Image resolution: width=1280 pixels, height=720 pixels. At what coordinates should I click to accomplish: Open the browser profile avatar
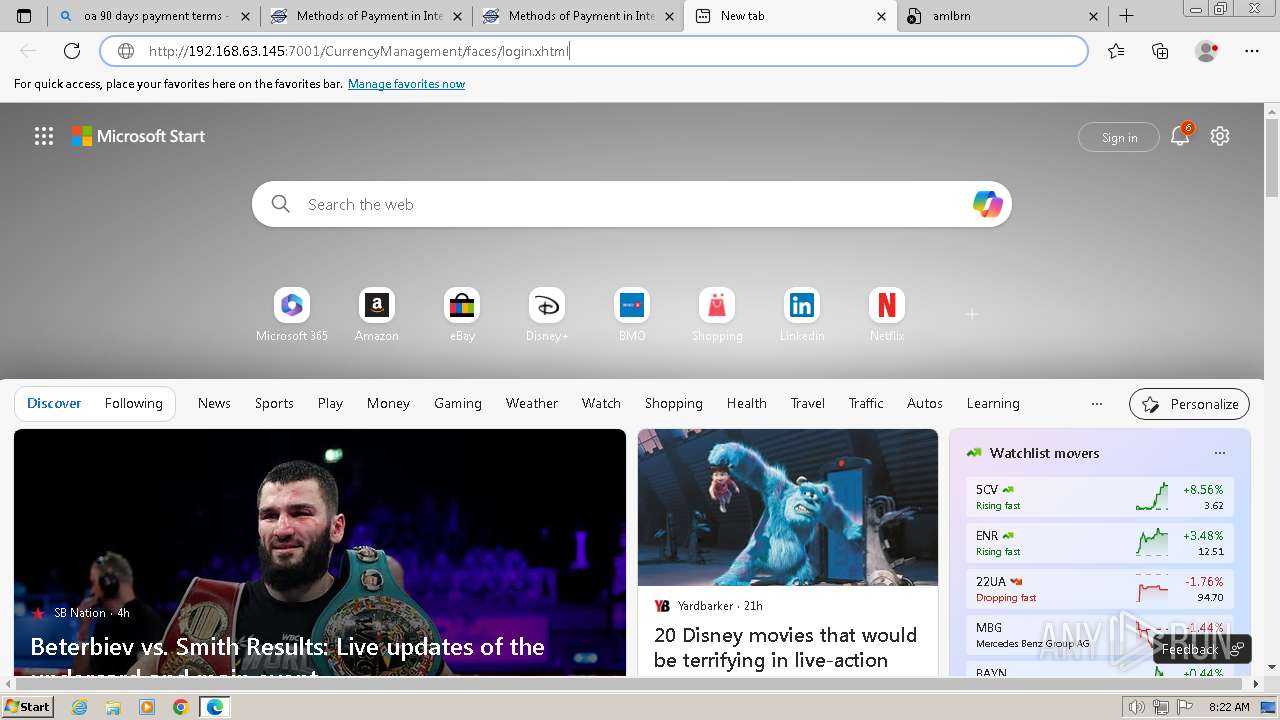click(1206, 51)
